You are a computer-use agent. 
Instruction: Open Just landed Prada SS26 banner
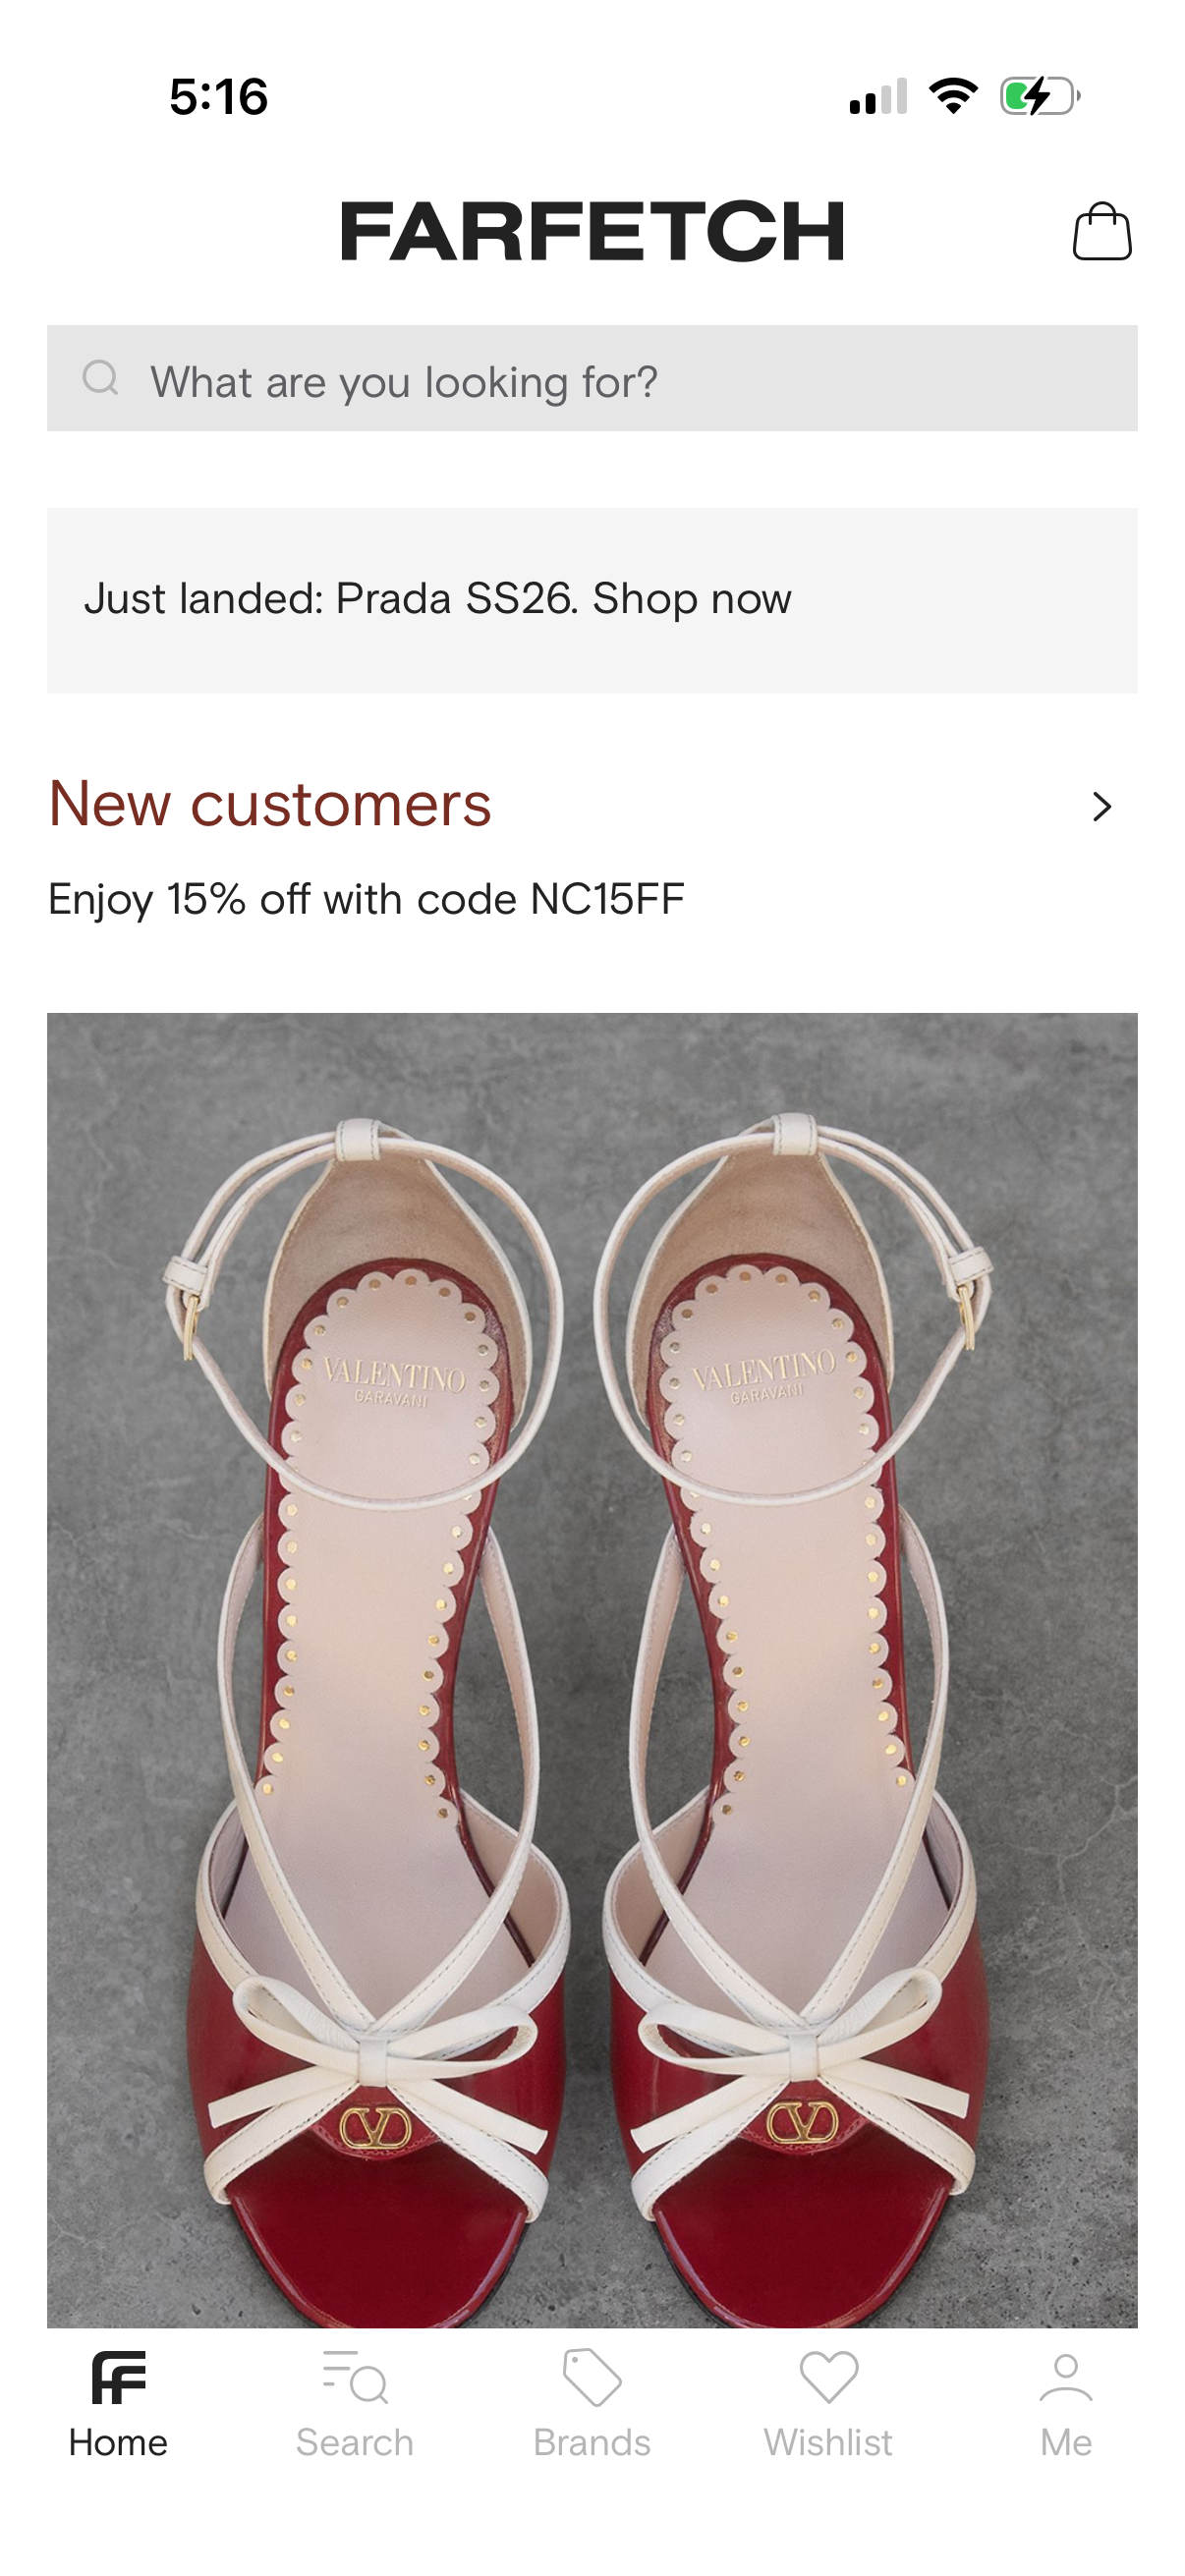point(592,600)
